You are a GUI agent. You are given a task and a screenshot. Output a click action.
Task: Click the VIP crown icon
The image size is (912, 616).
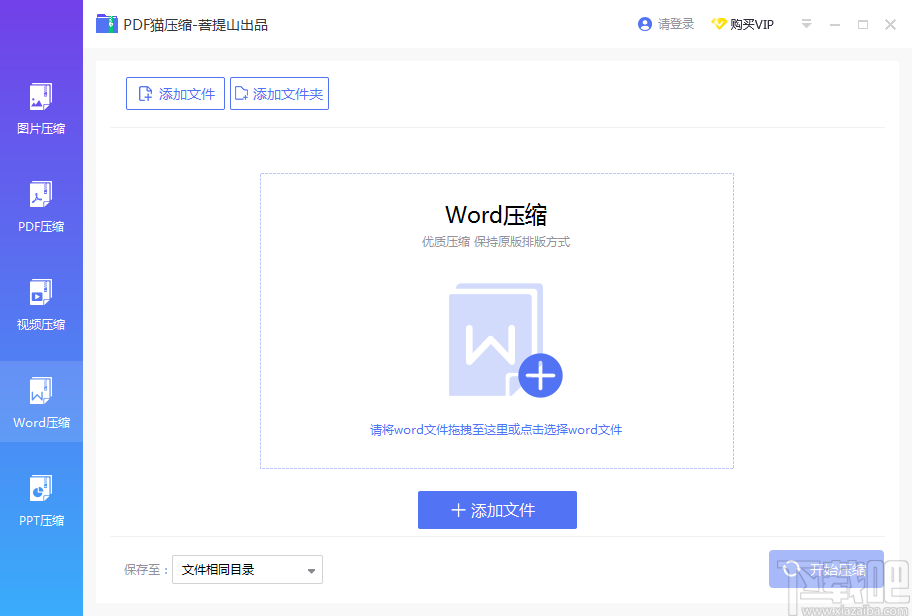pyautogui.click(x=719, y=23)
